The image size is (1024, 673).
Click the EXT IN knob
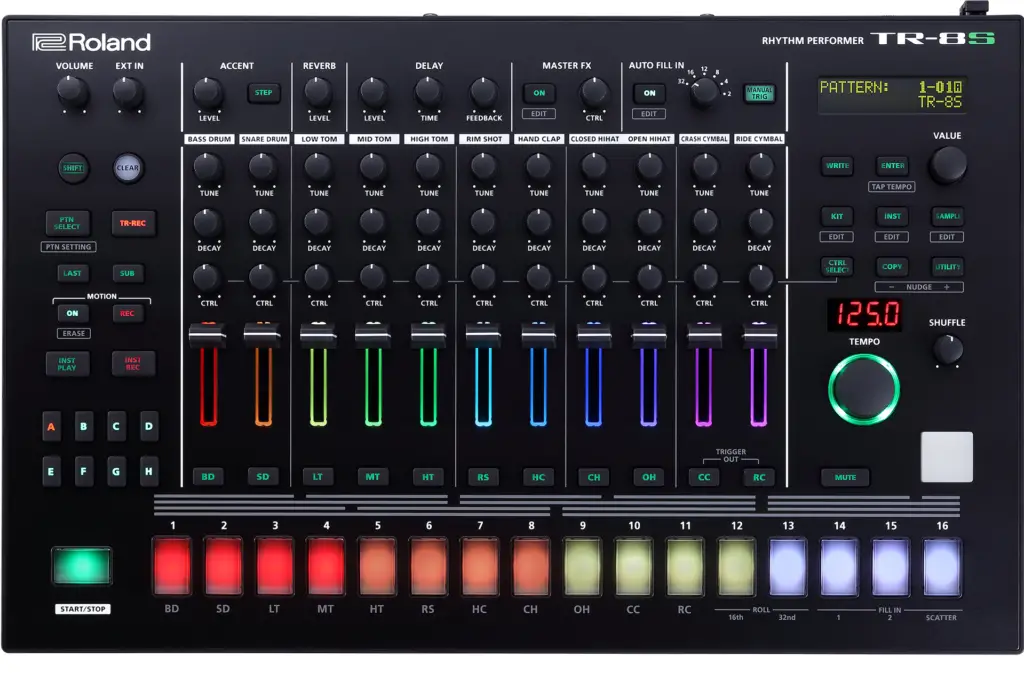(x=128, y=92)
